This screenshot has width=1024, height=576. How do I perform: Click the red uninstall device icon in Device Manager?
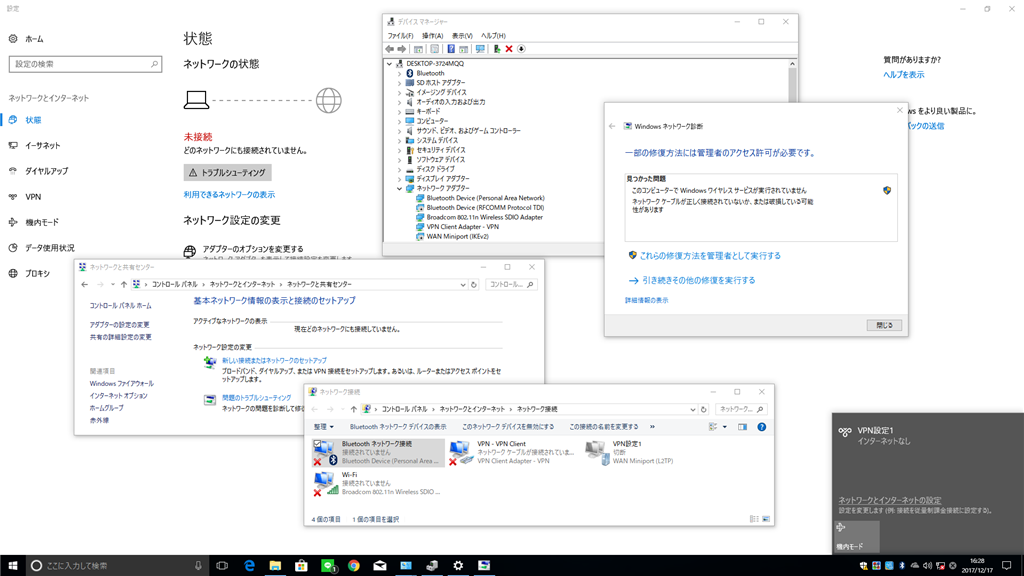(x=509, y=49)
